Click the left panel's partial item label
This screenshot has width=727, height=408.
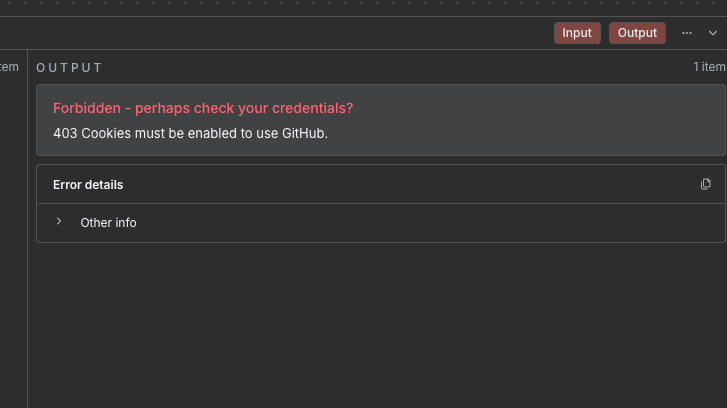pos(9,67)
